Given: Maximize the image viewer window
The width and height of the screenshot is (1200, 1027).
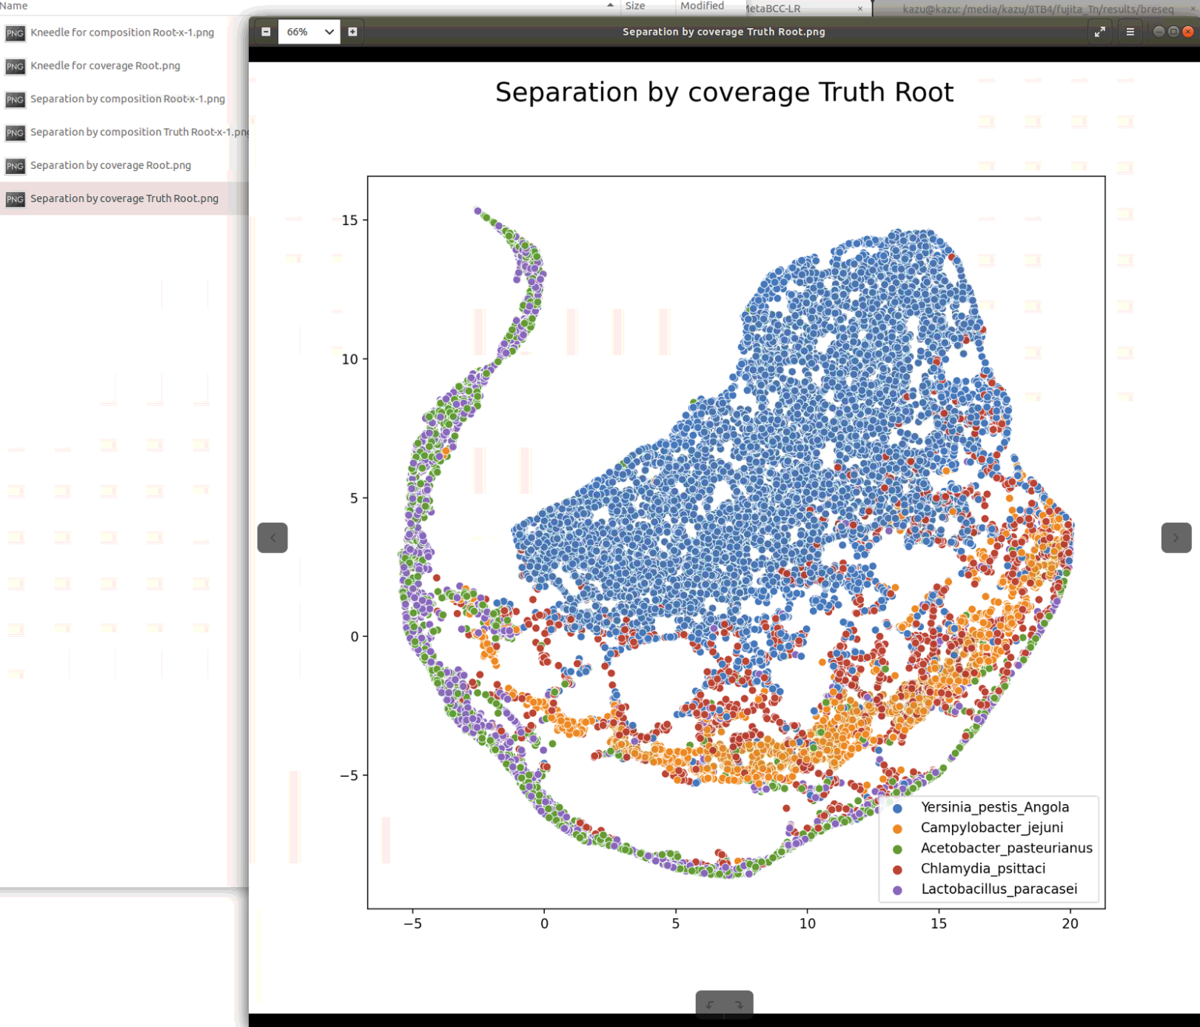Looking at the screenshot, I should 1173,32.
